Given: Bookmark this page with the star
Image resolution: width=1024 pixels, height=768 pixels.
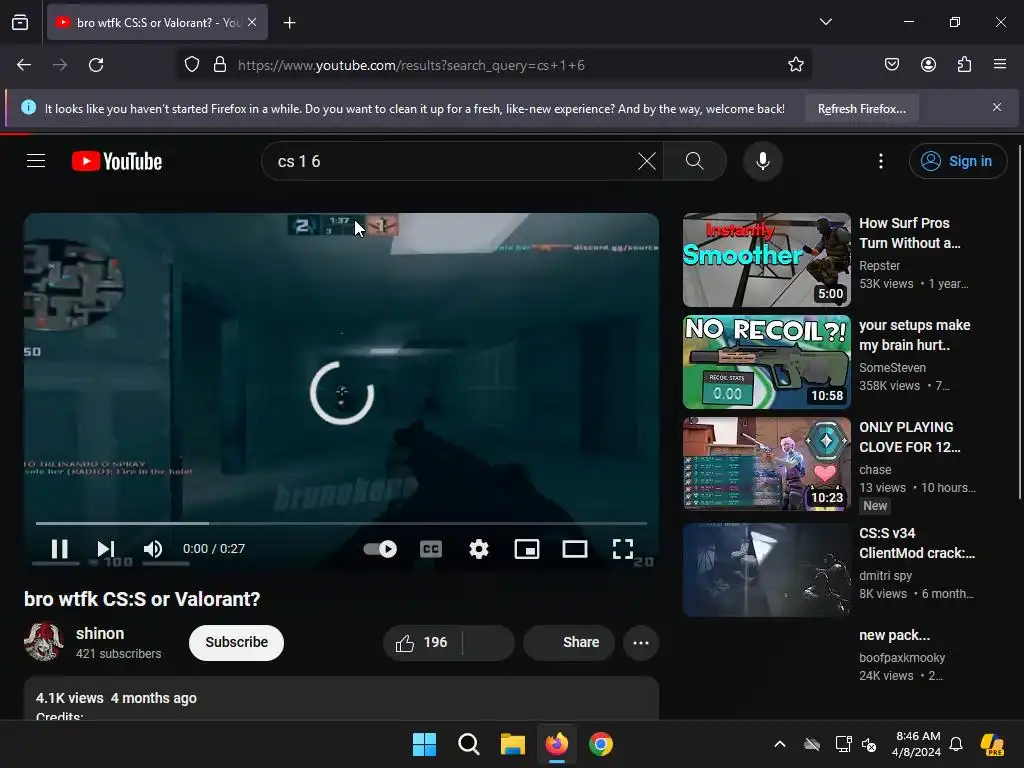Looking at the screenshot, I should point(795,65).
